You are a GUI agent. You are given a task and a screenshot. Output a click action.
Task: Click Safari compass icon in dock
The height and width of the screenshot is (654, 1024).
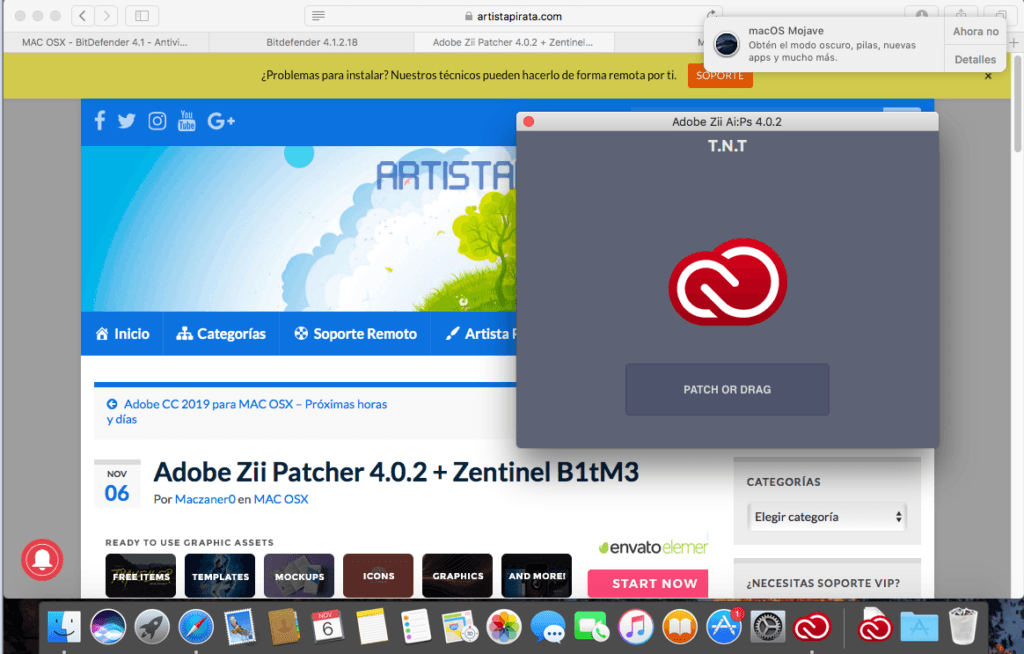click(x=196, y=627)
